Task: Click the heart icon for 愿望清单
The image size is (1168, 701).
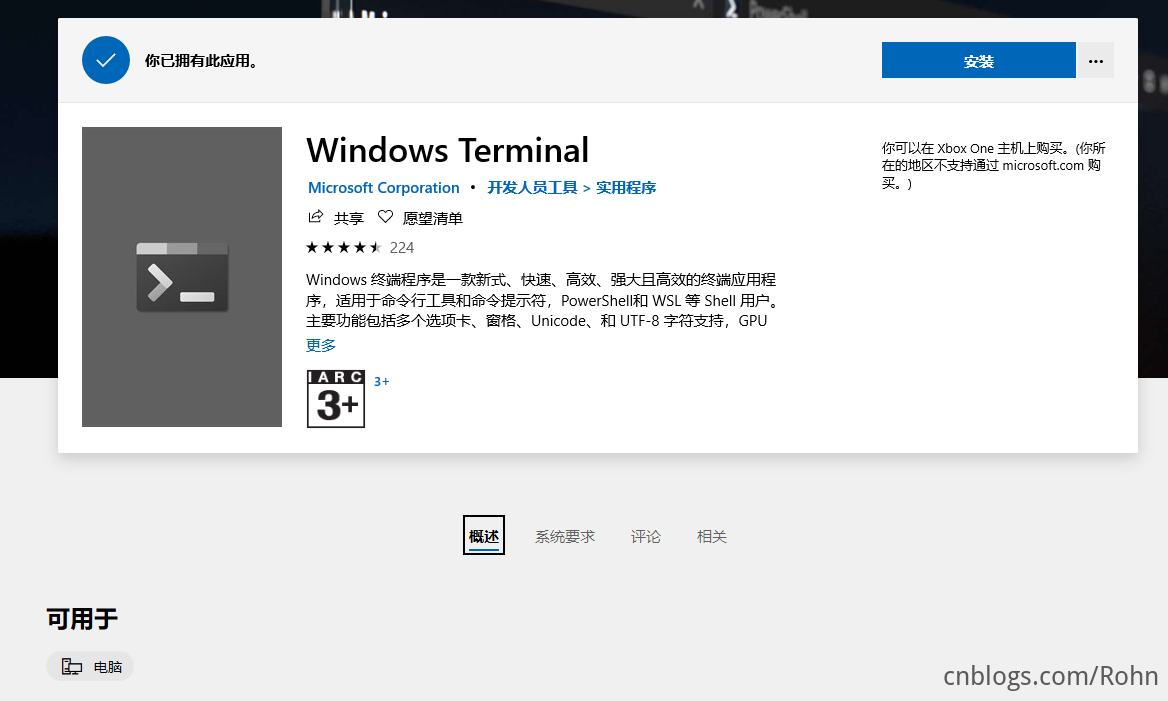Action: pyautogui.click(x=385, y=217)
